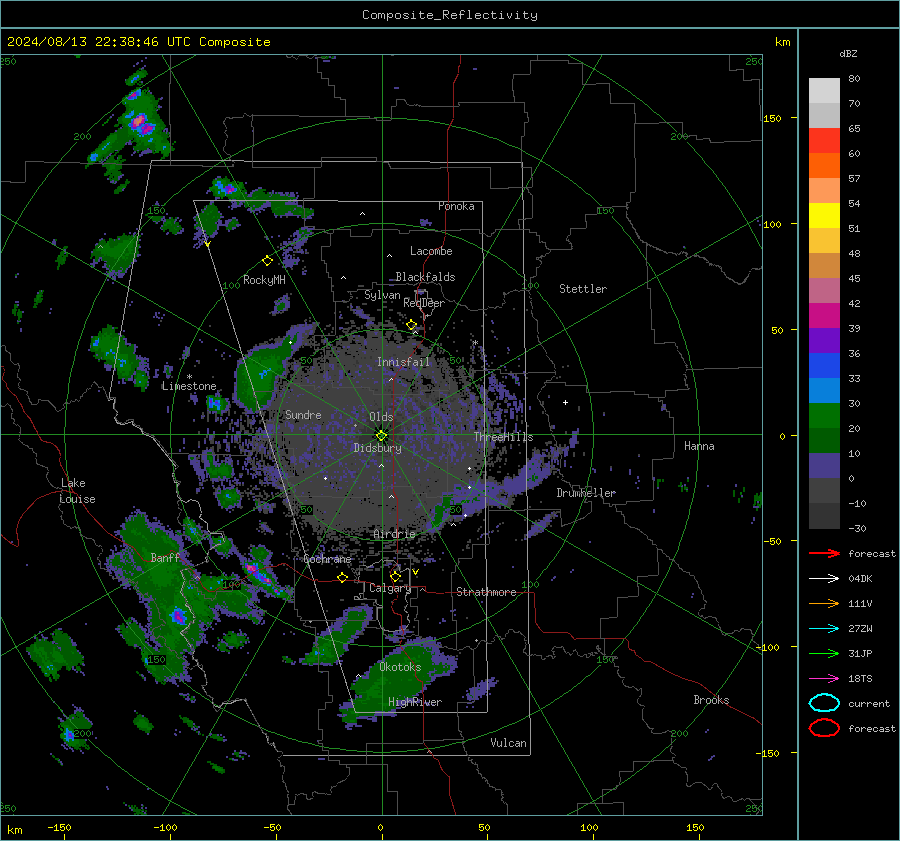Click the Hanna label
The width and height of the screenshot is (900, 841).
(x=699, y=446)
